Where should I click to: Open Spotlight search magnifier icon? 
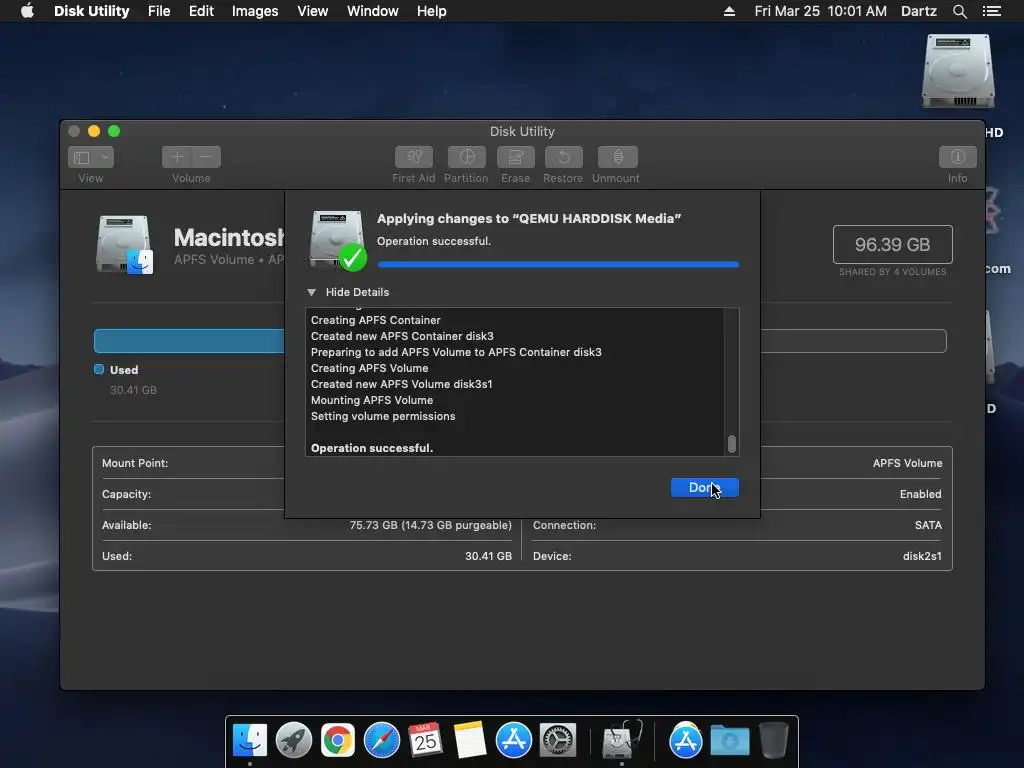coord(959,11)
